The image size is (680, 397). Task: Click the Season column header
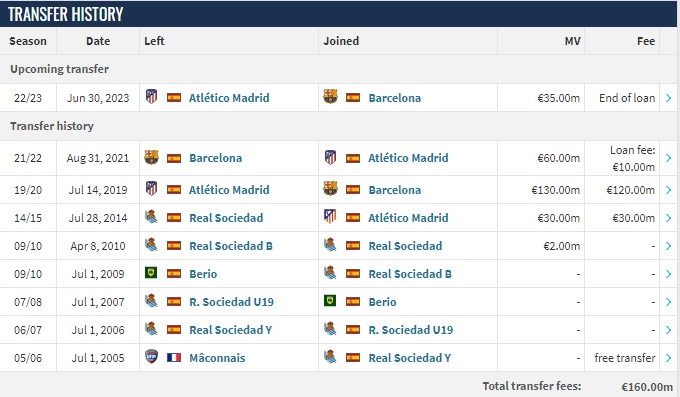click(x=28, y=41)
